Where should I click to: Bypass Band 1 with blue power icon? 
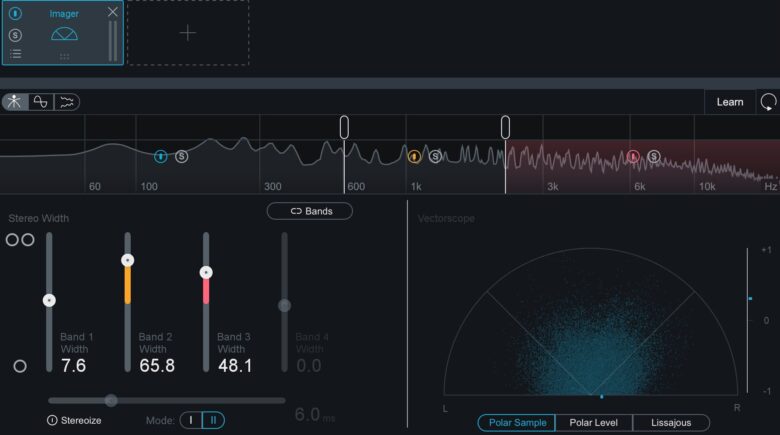point(161,156)
